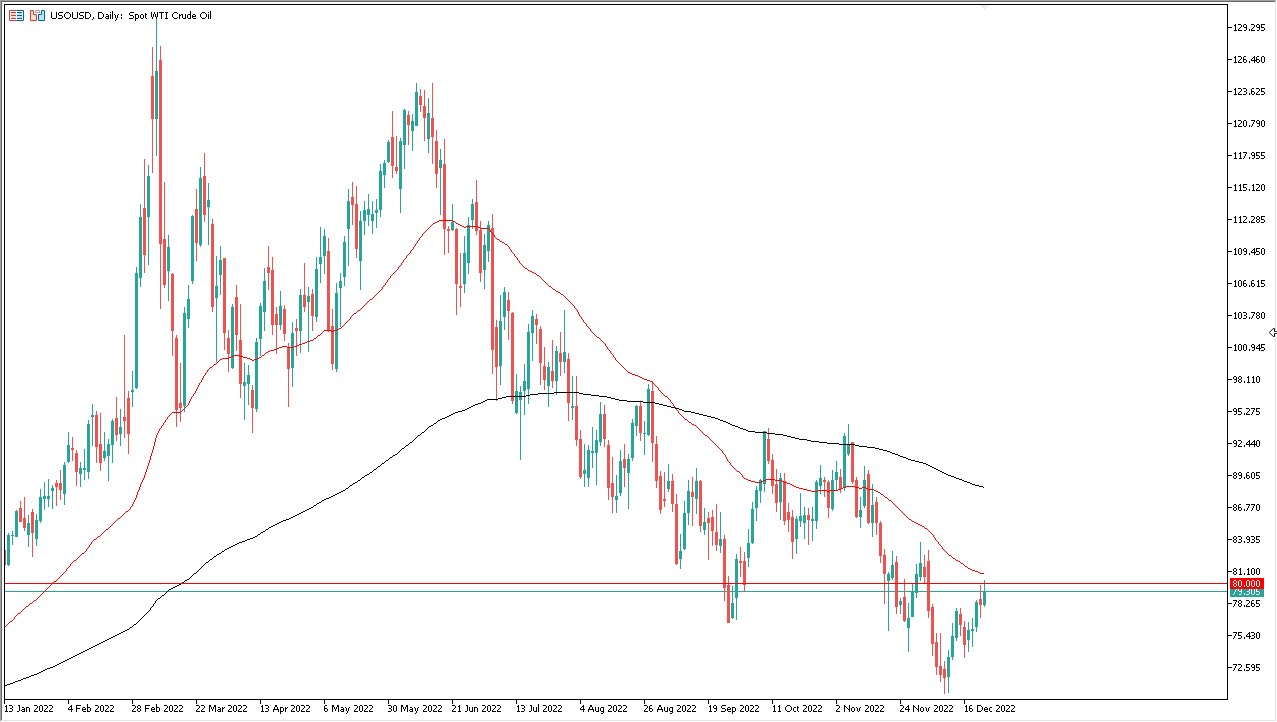
Task: Click the 13 Jan 2022 axis label
Action: tap(32, 707)
